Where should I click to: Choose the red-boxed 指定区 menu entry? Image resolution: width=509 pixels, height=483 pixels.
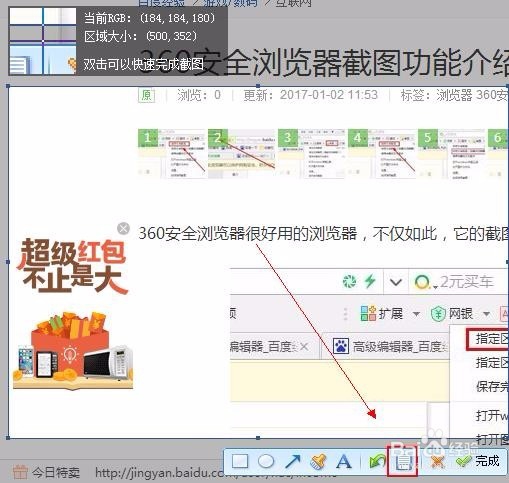pyautogui.click(x=488, y=339)
